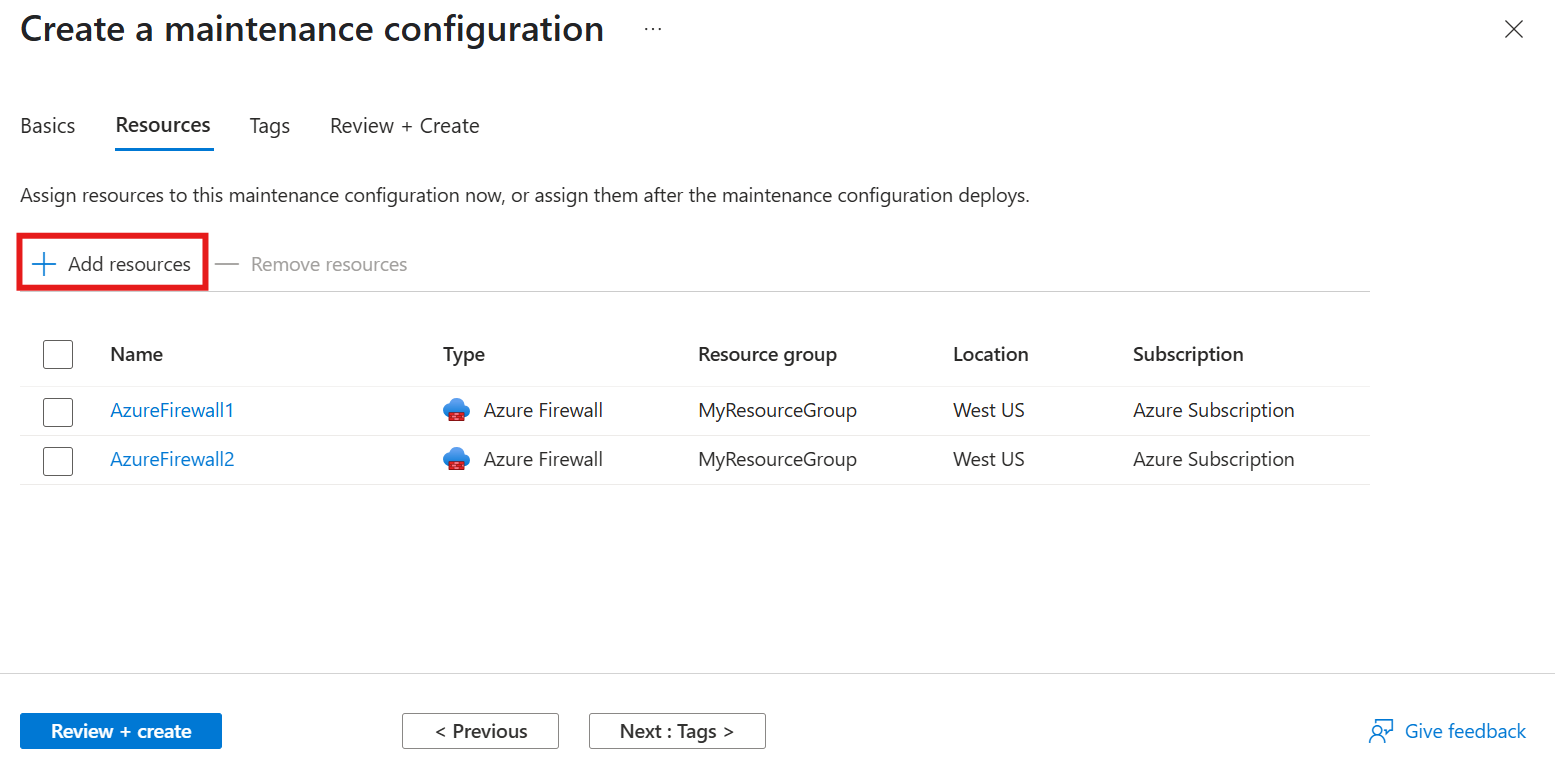Image resolution: width=1555 pixels, height=757 pixels.
Task: Click the Next : Tags button
Action: 677,731
